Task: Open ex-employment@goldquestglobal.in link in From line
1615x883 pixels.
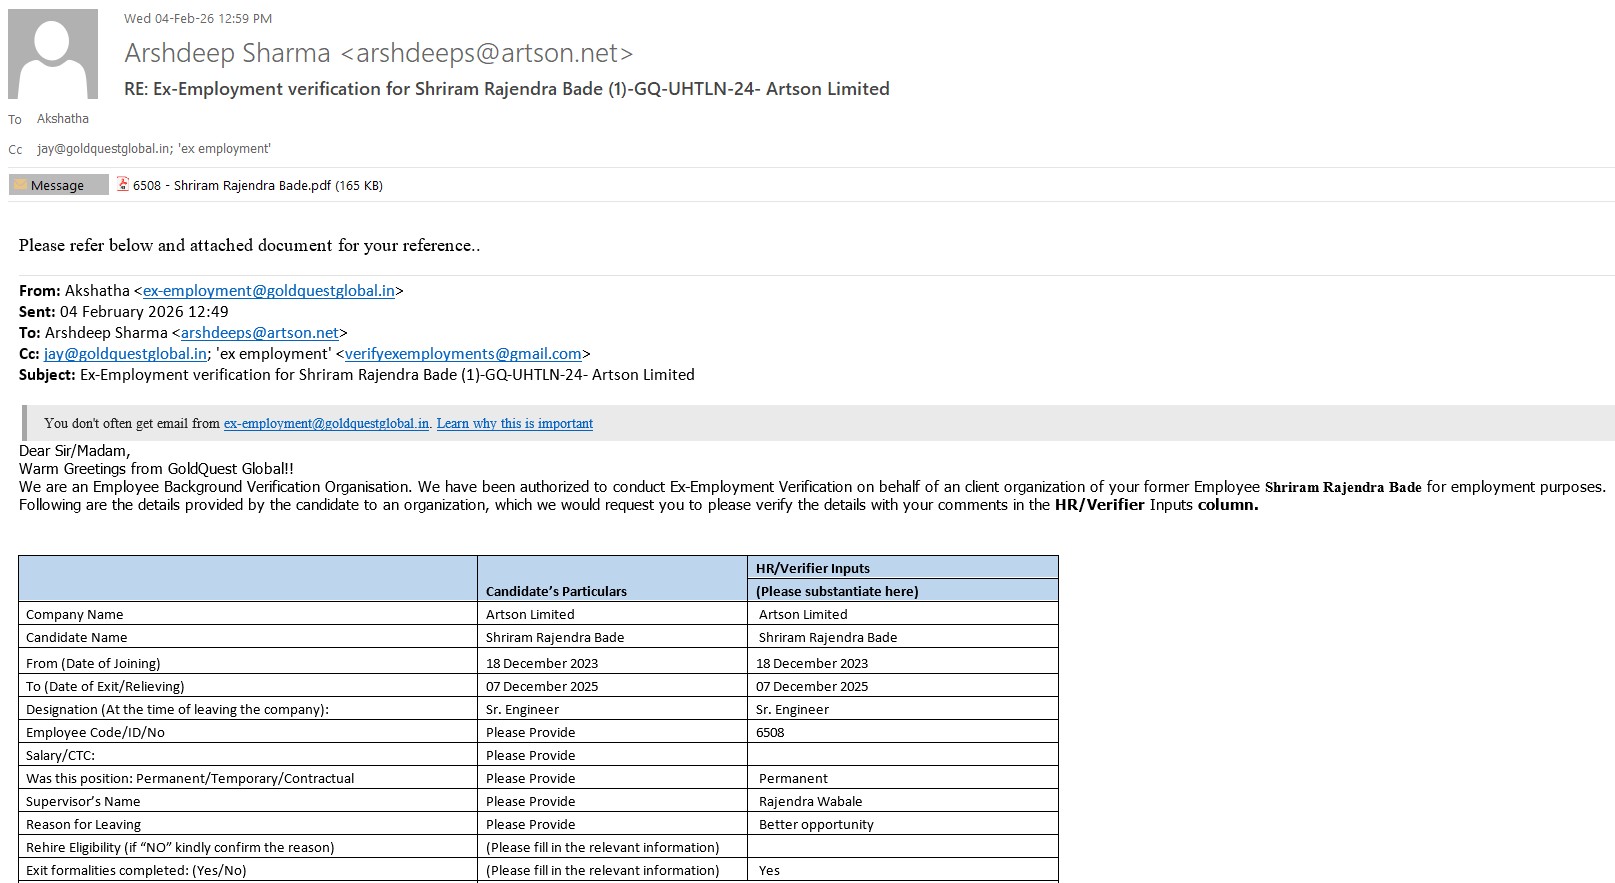Action: [268, 291]
